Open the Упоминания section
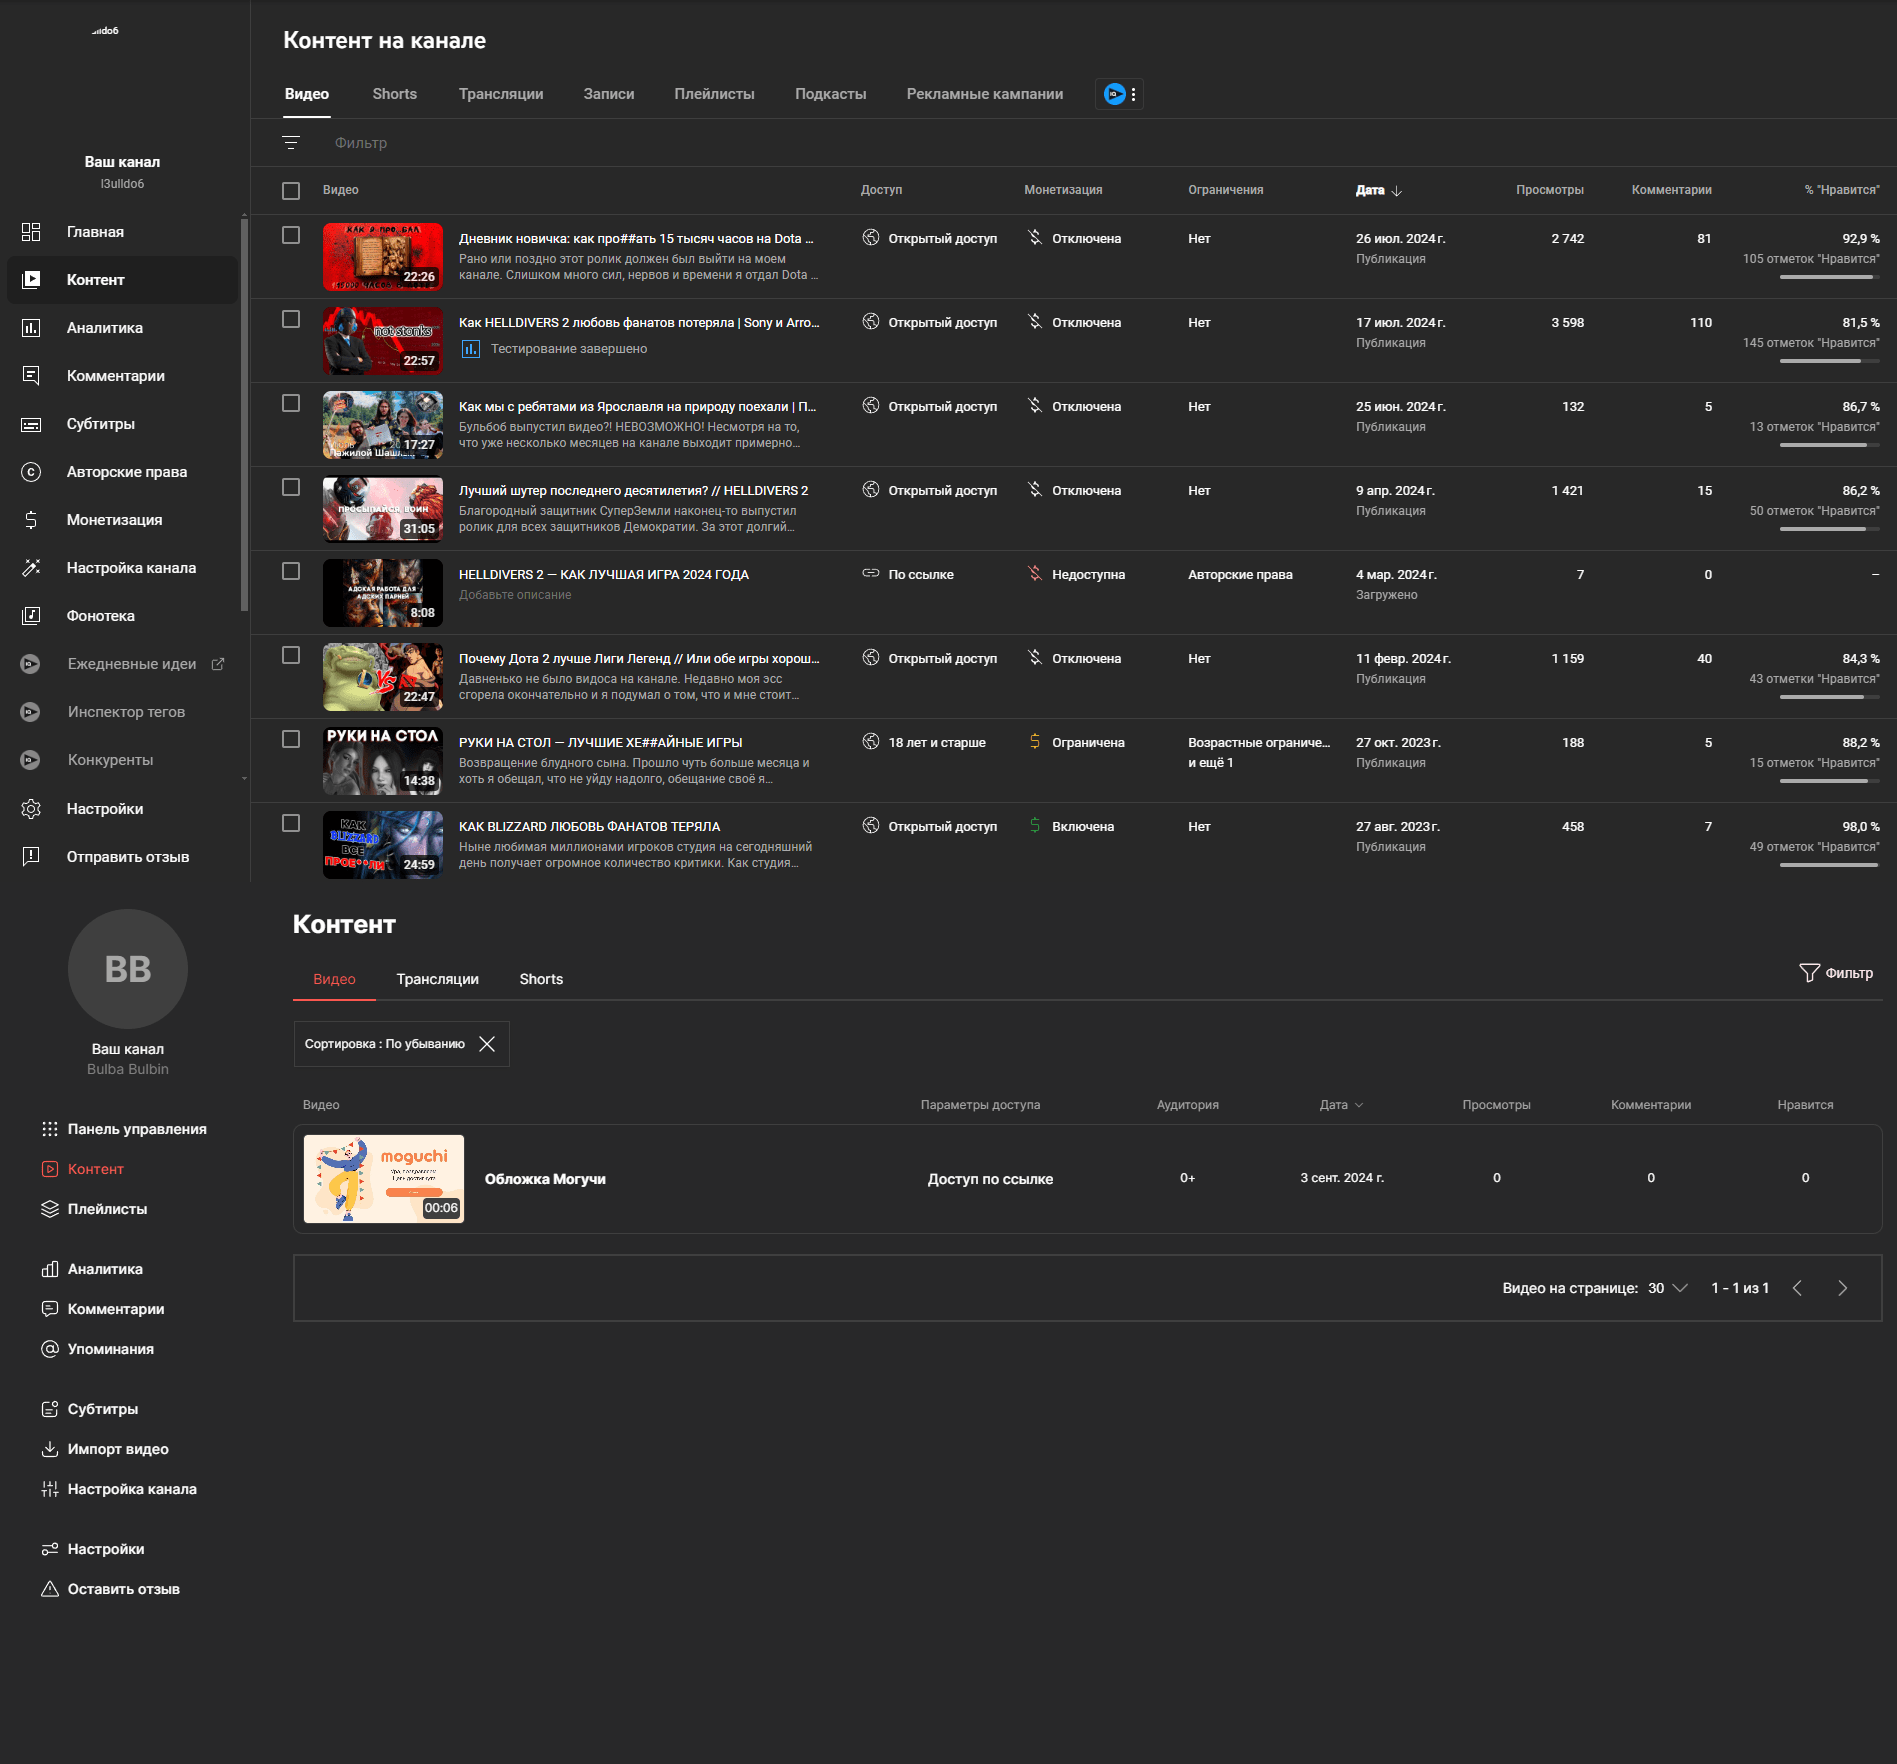1897x1764 pixels. (x=110, y=1348)
